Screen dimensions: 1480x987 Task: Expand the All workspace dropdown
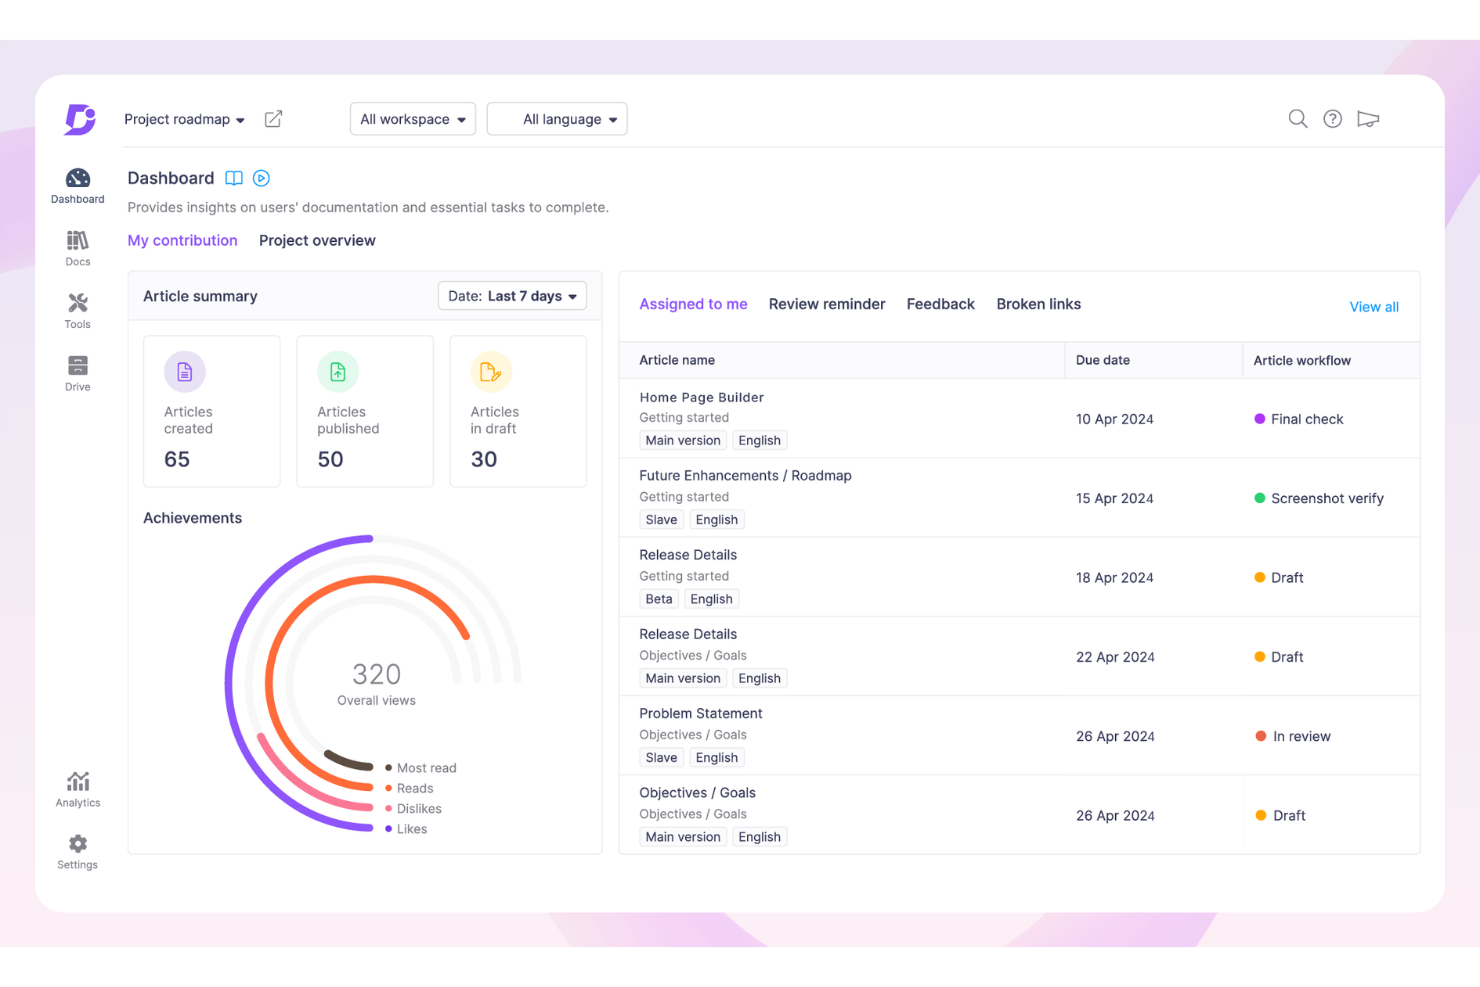[x=412, y=118]
